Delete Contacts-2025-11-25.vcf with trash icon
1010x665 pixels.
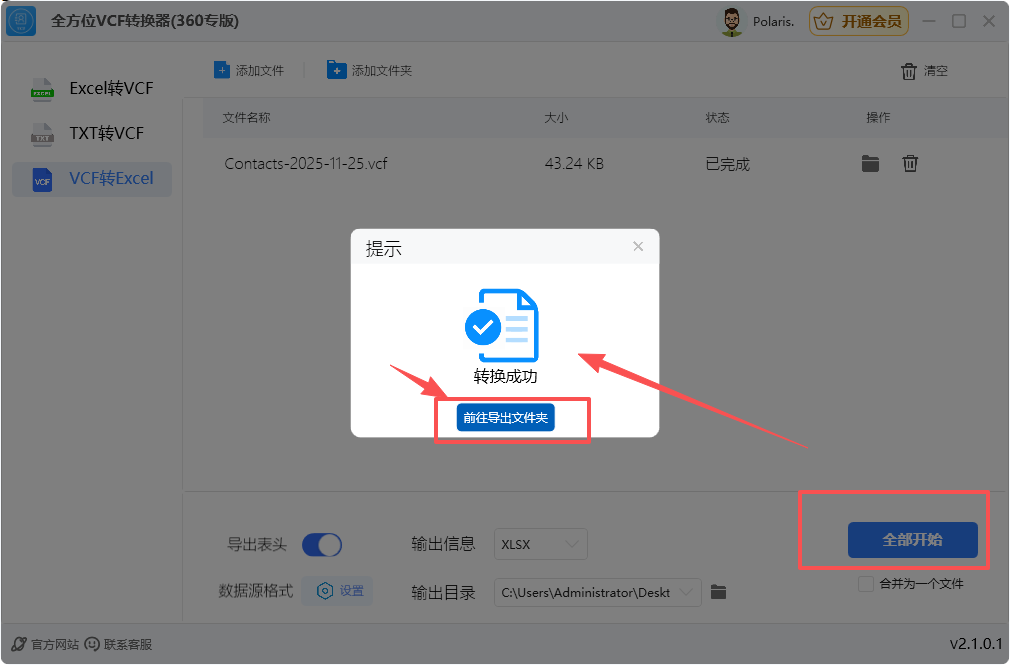click(910, 163)
